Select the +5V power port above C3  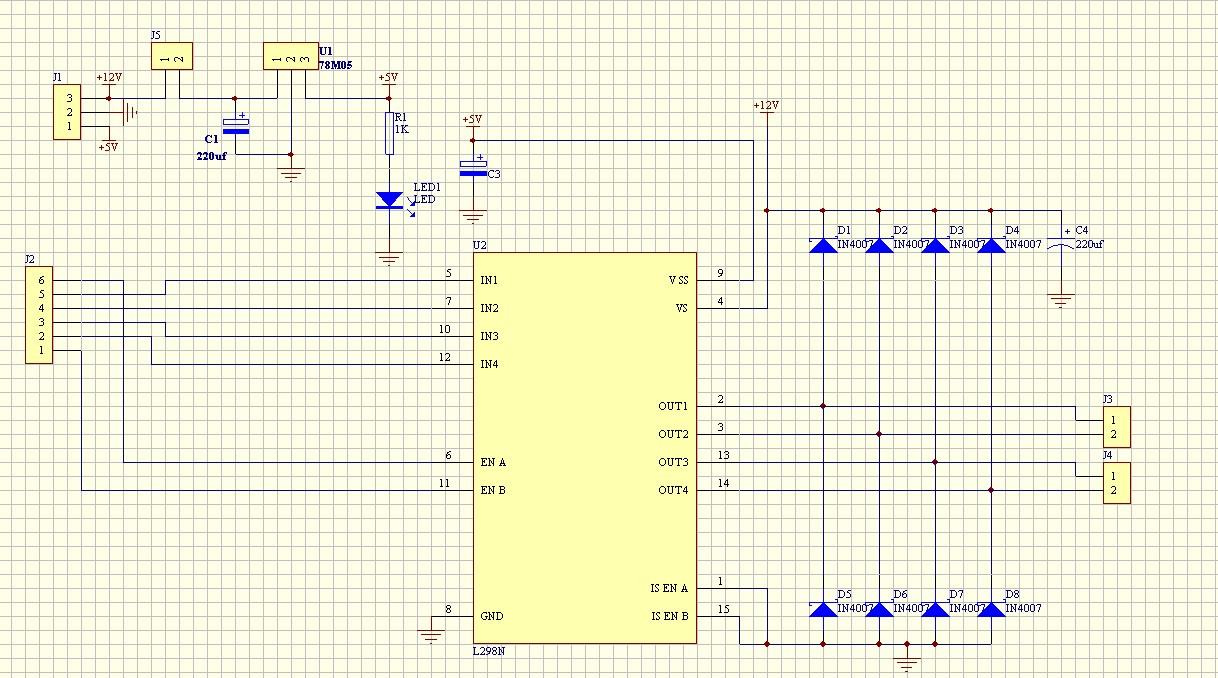pos(472,121)
